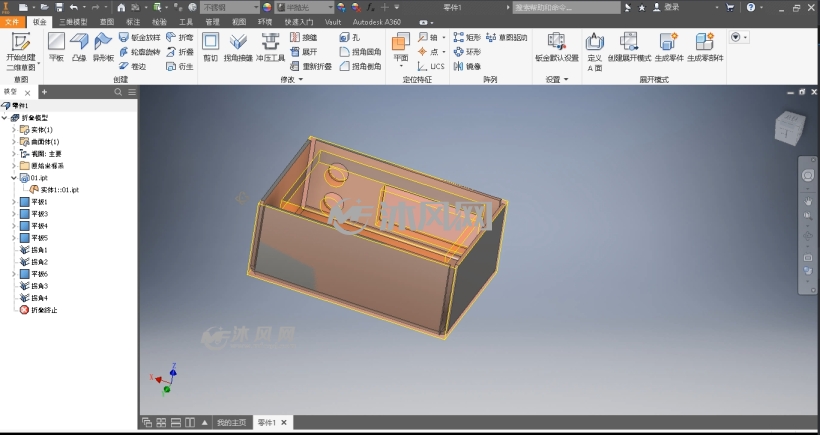Open the 点 (Point) dropdown arrow
The width and height of the screenshot is (820, 435).
click(443, 52)
